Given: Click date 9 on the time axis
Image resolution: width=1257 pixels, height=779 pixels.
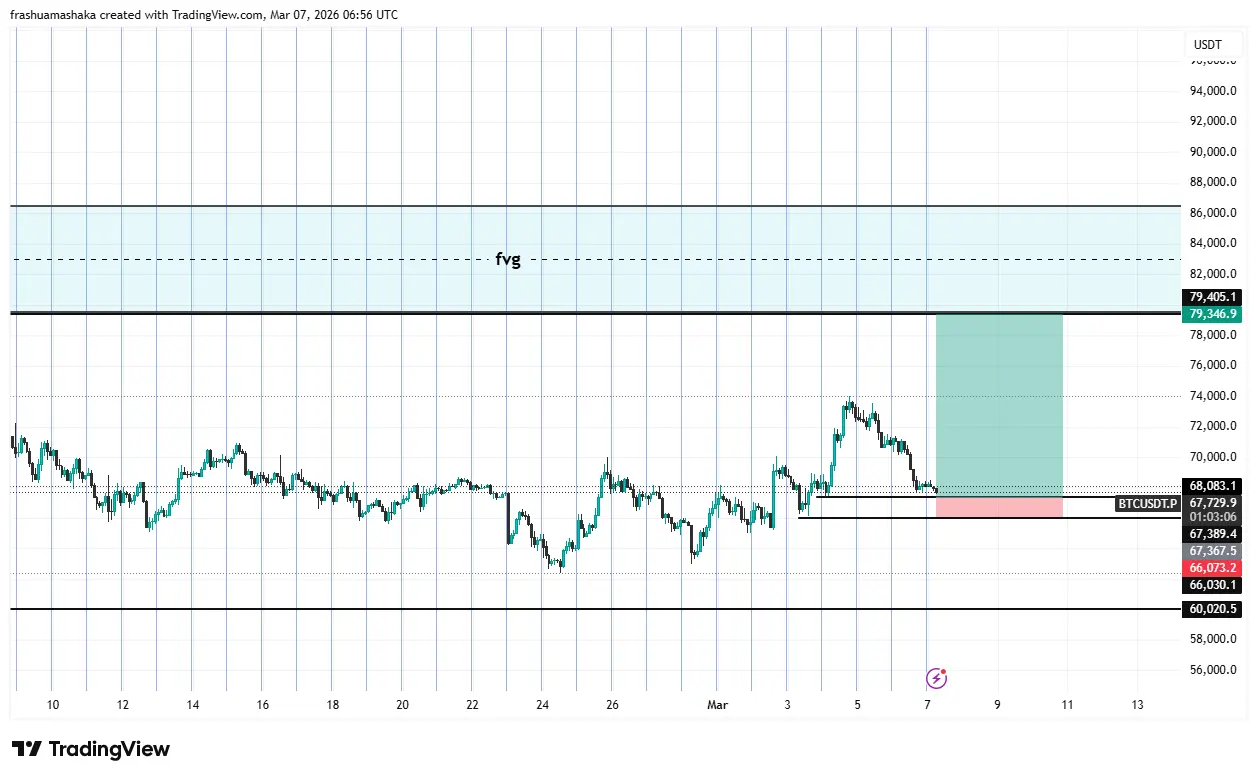Looking at the screenshot, I should point(997,705).
